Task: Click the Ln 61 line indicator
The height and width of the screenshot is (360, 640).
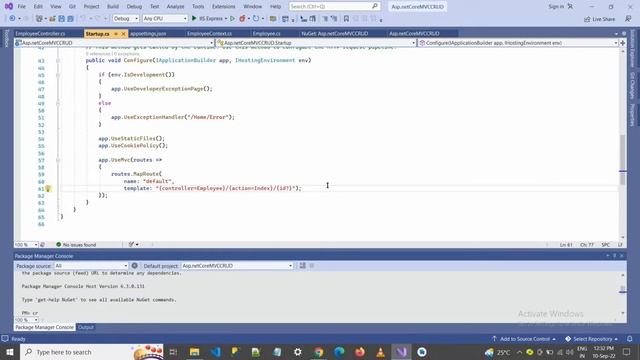Action: pos(566,244)
